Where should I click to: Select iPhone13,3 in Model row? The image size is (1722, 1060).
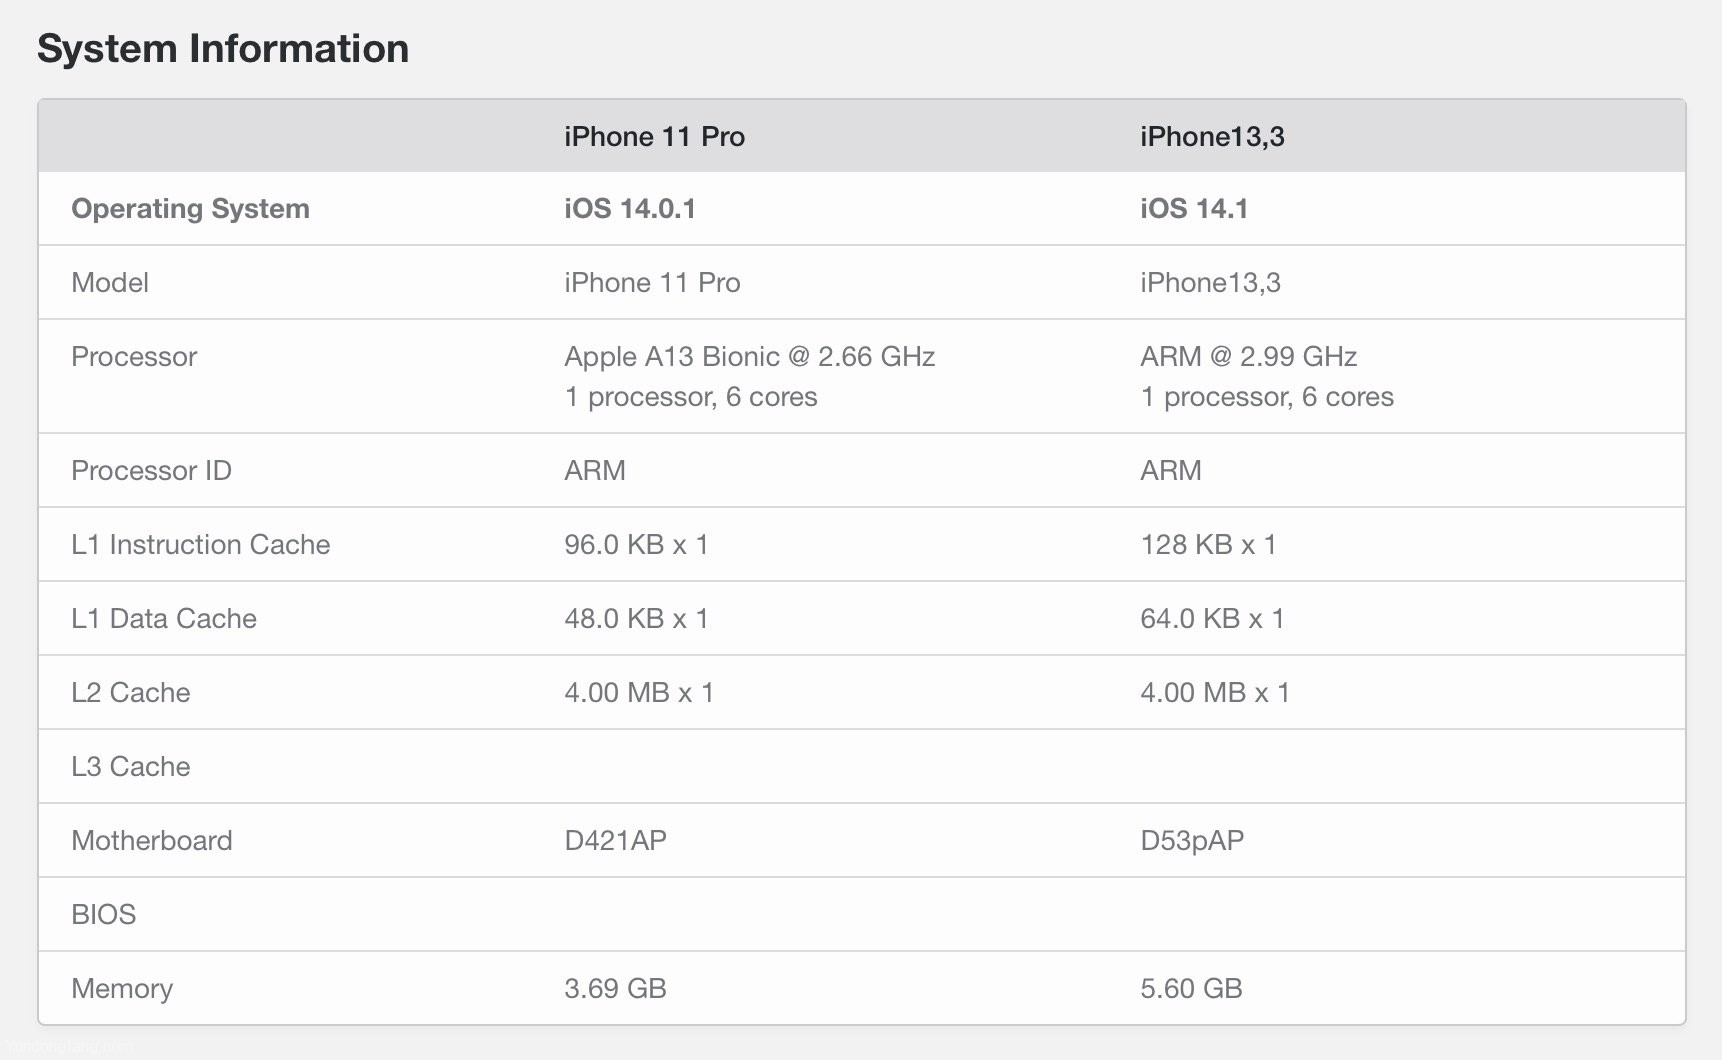click(x=1210, y=283)
